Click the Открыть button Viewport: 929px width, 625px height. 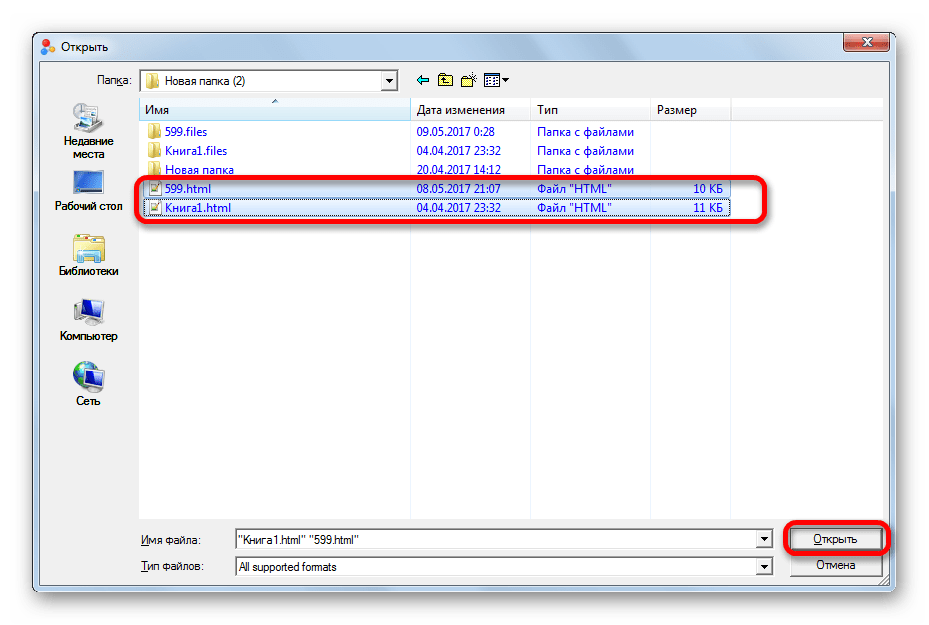tap(835, 539)
